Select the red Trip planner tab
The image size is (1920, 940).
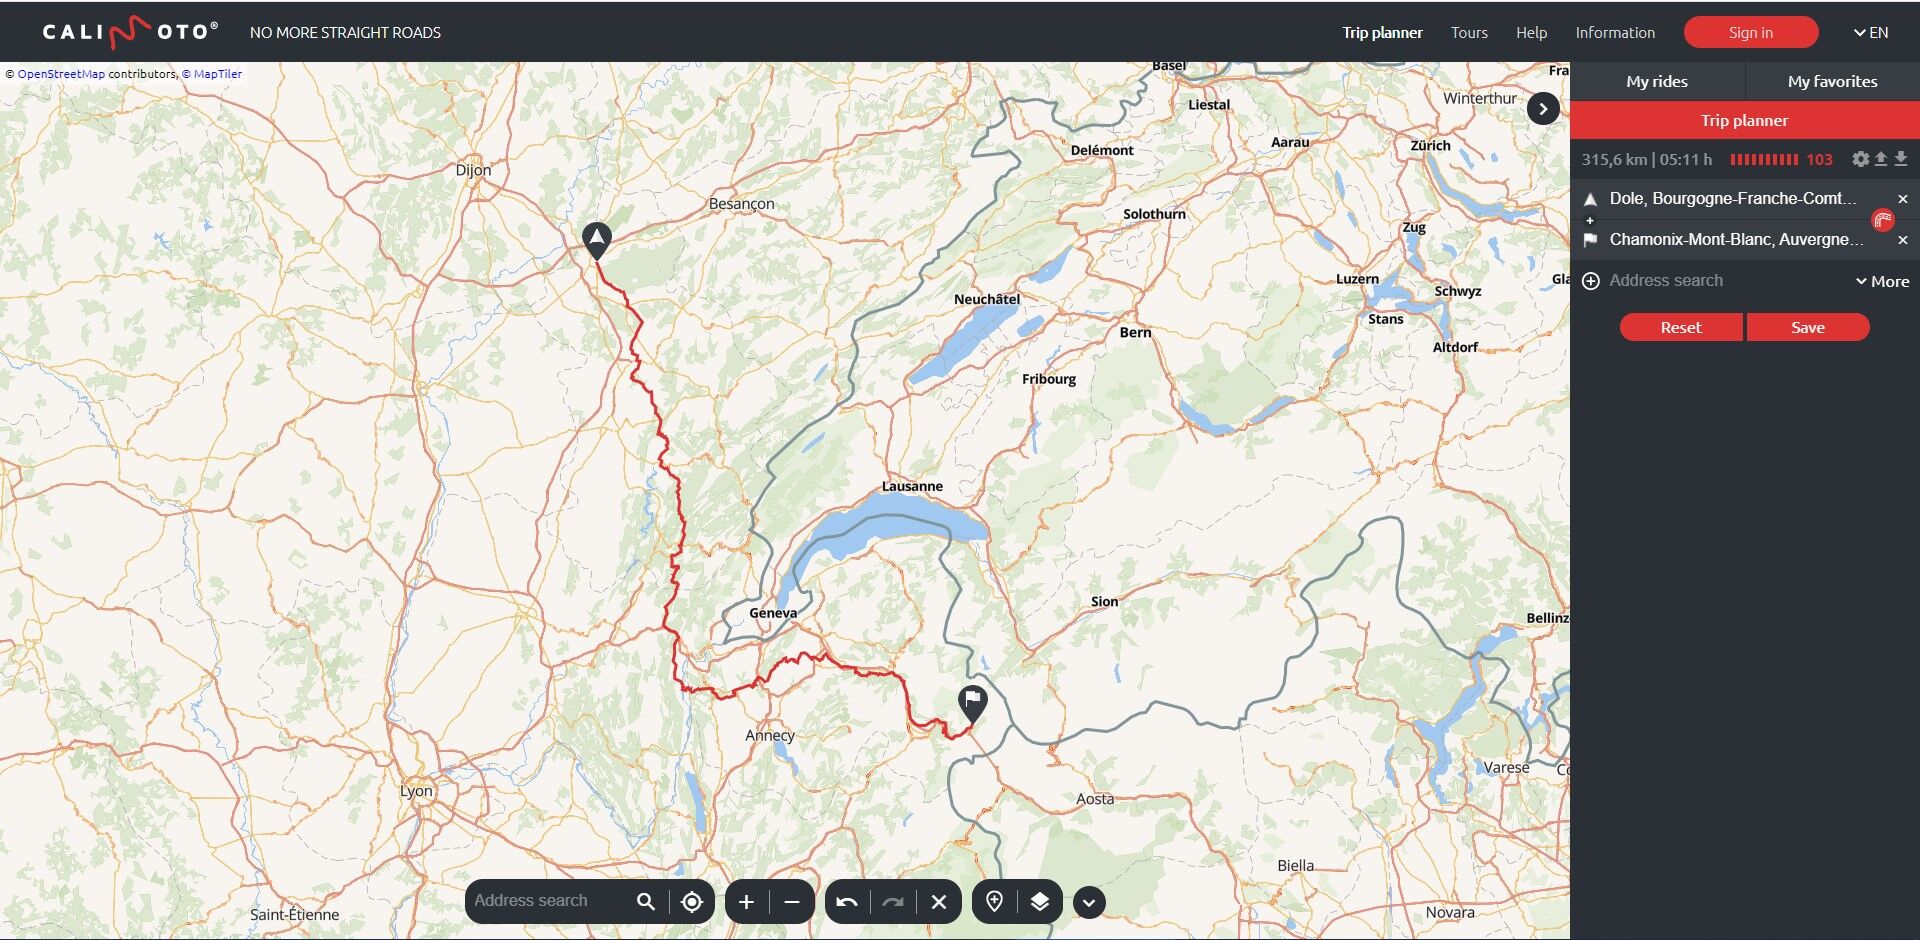point(1745,120)
